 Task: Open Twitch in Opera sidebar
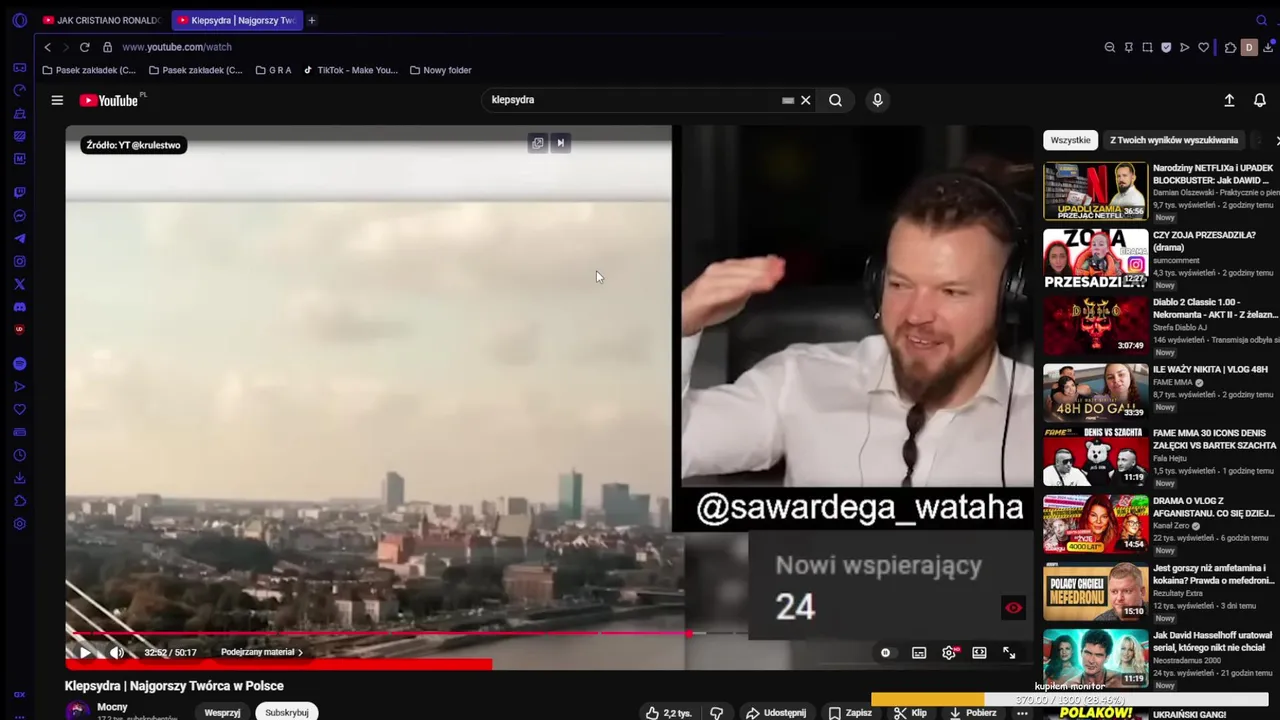[x=19, y=193]
